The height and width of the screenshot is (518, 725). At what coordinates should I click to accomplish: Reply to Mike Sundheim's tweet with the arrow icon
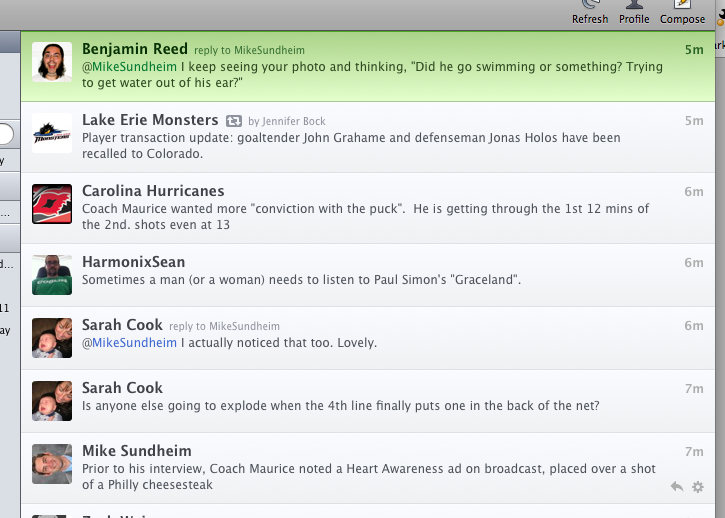coord(677,486)
